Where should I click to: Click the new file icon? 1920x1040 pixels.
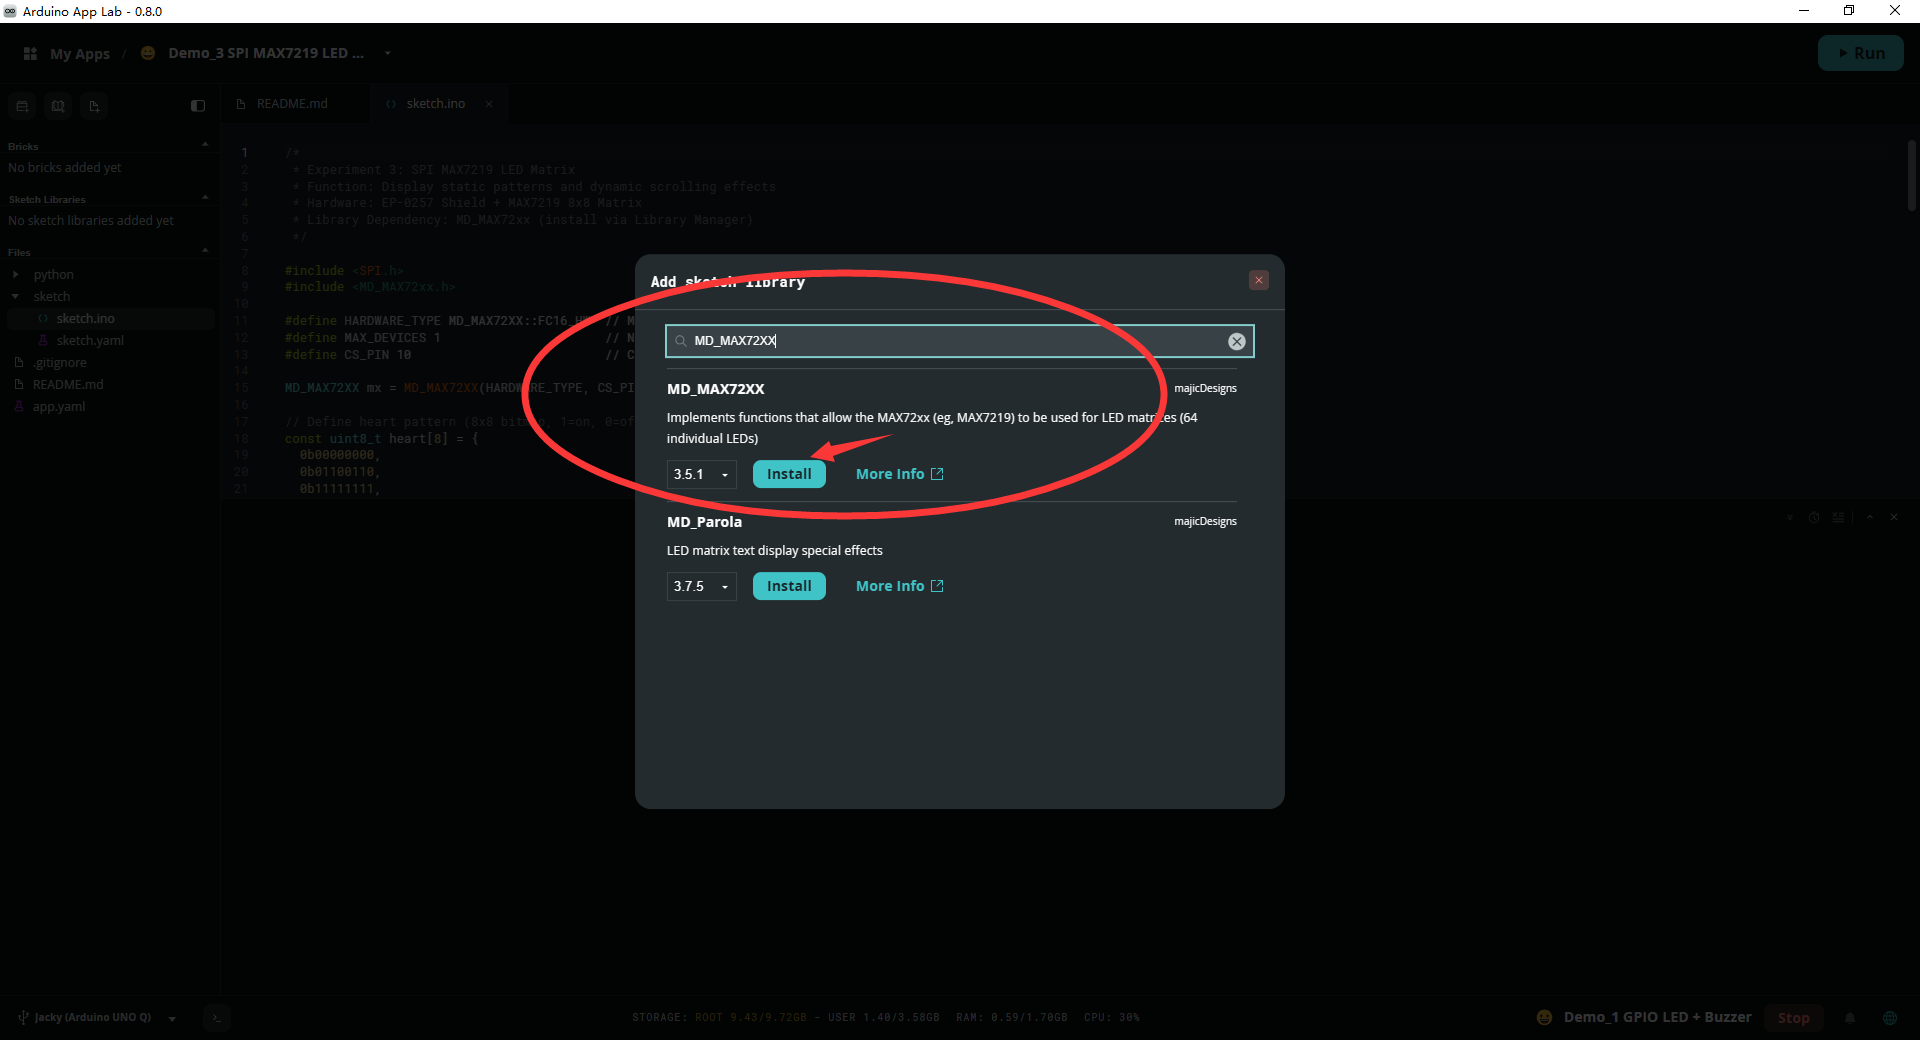point(94,106)
